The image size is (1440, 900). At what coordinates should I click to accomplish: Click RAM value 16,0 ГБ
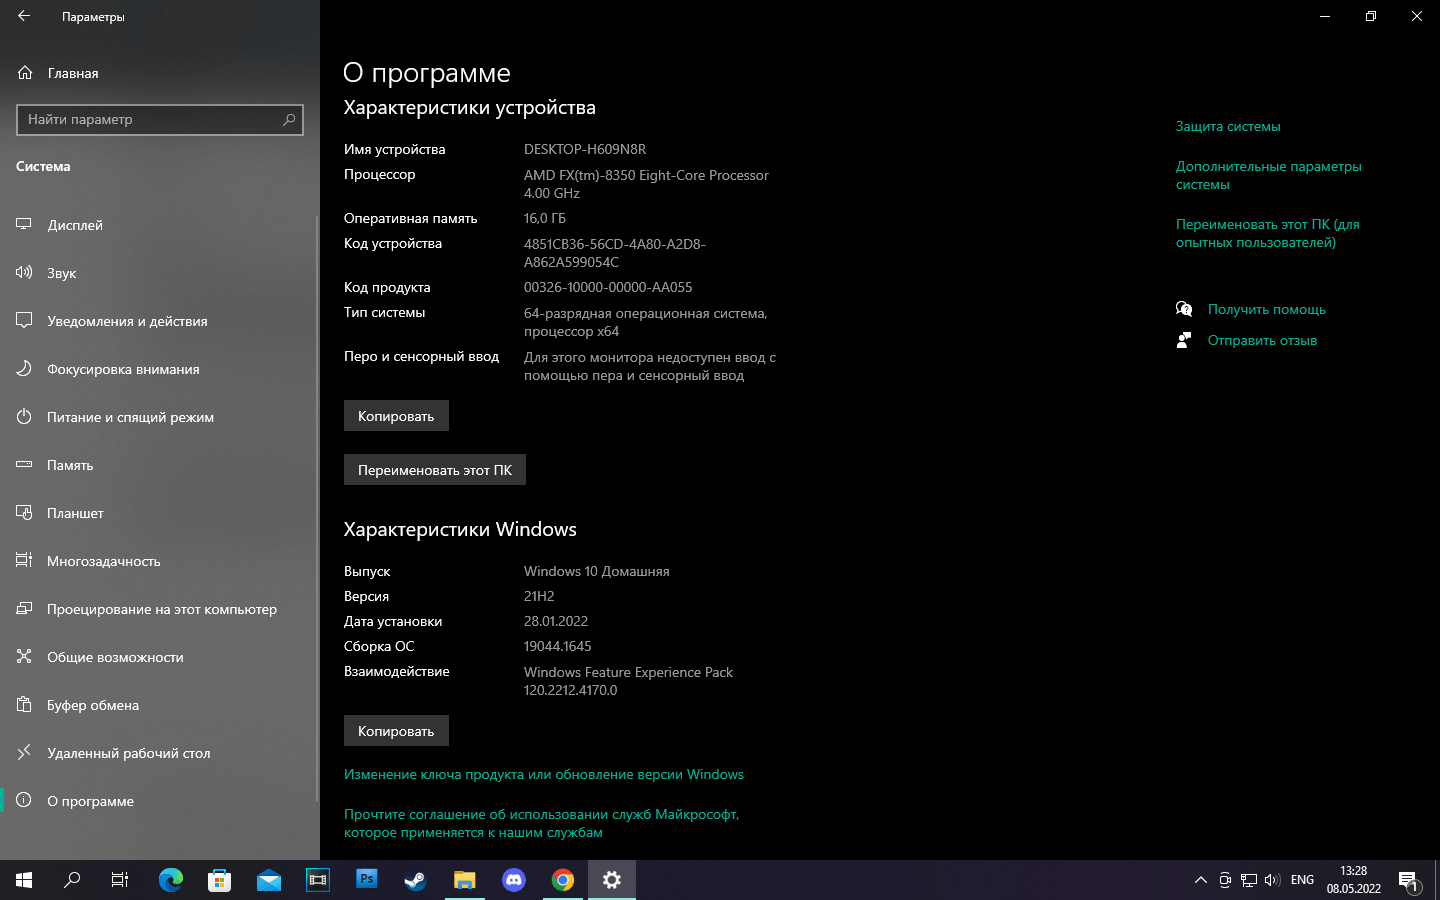(545, 218)
